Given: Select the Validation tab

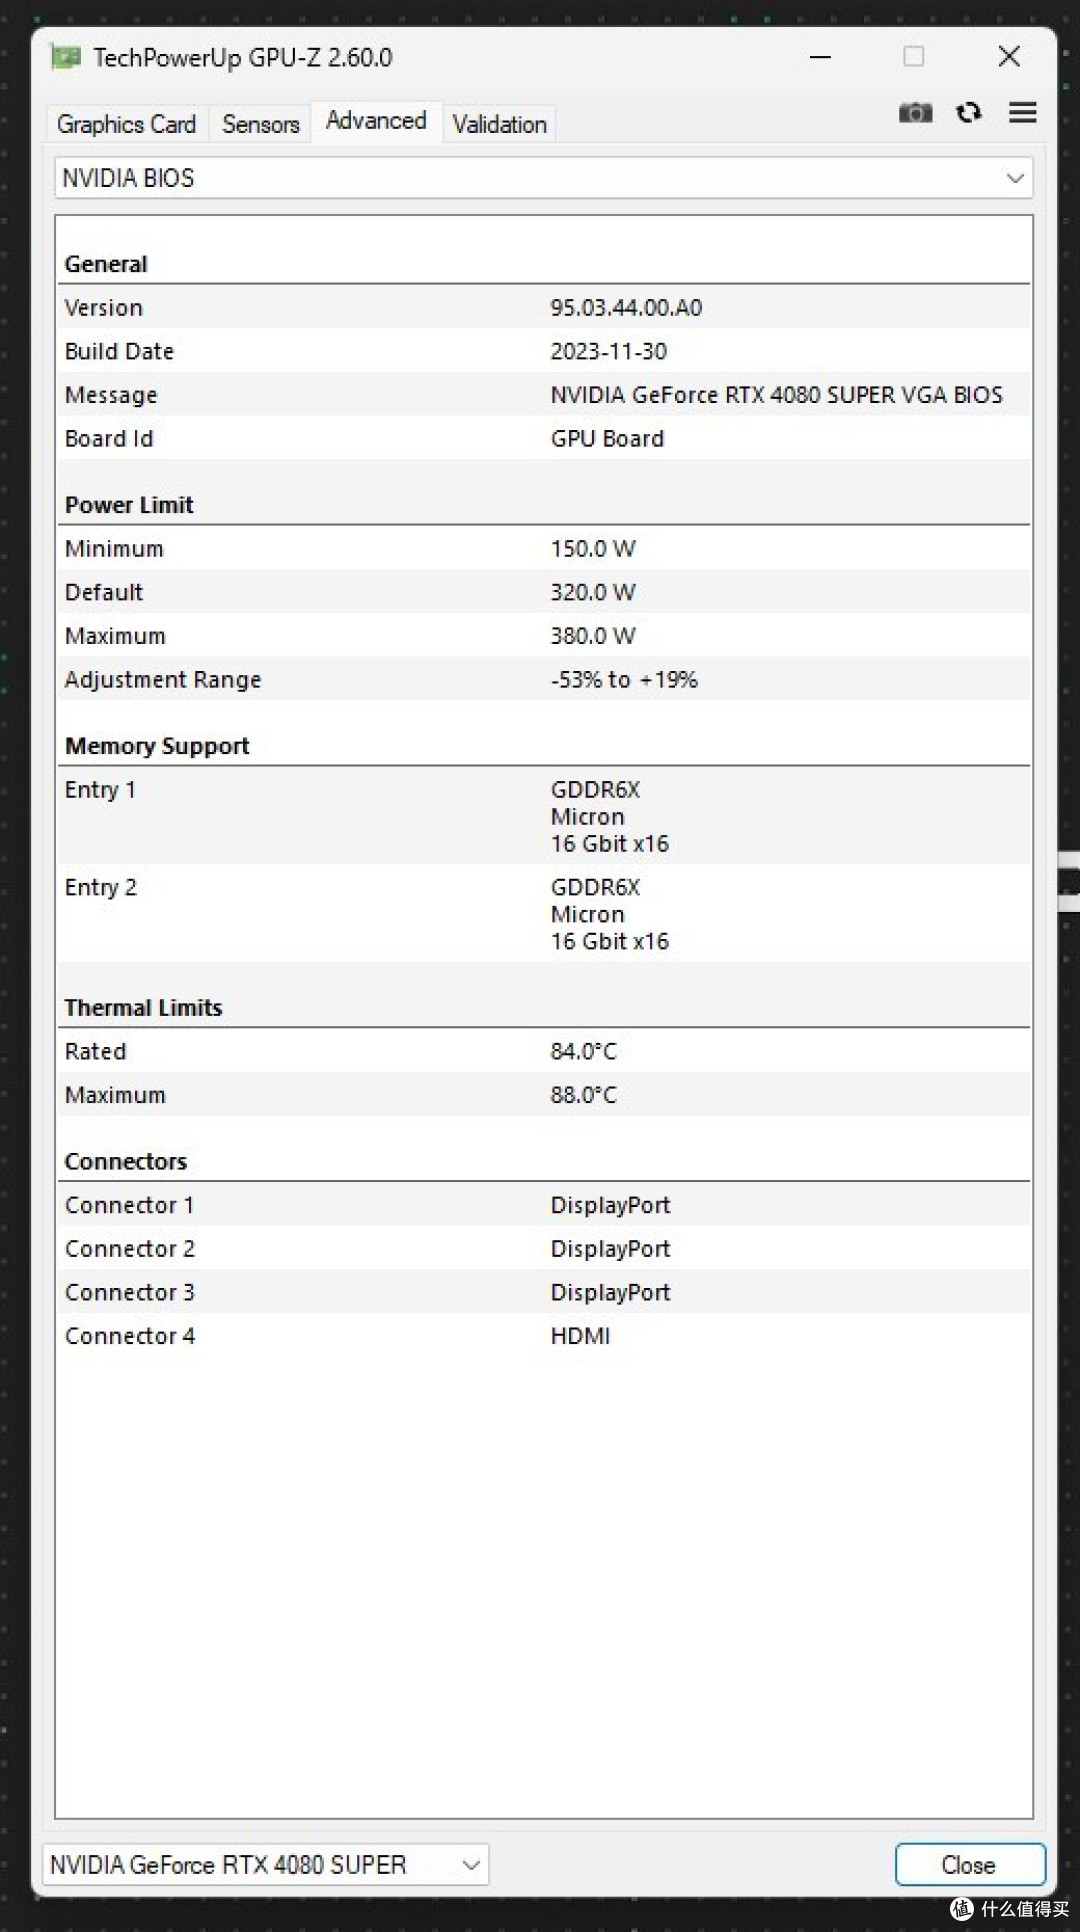Looking at the screenshot, I should [x=499, y=124].
